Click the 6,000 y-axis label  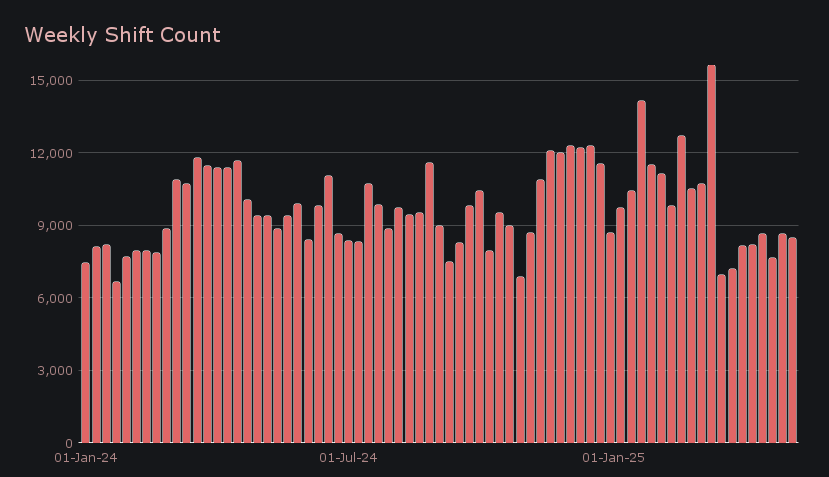(x=55, y=298)
